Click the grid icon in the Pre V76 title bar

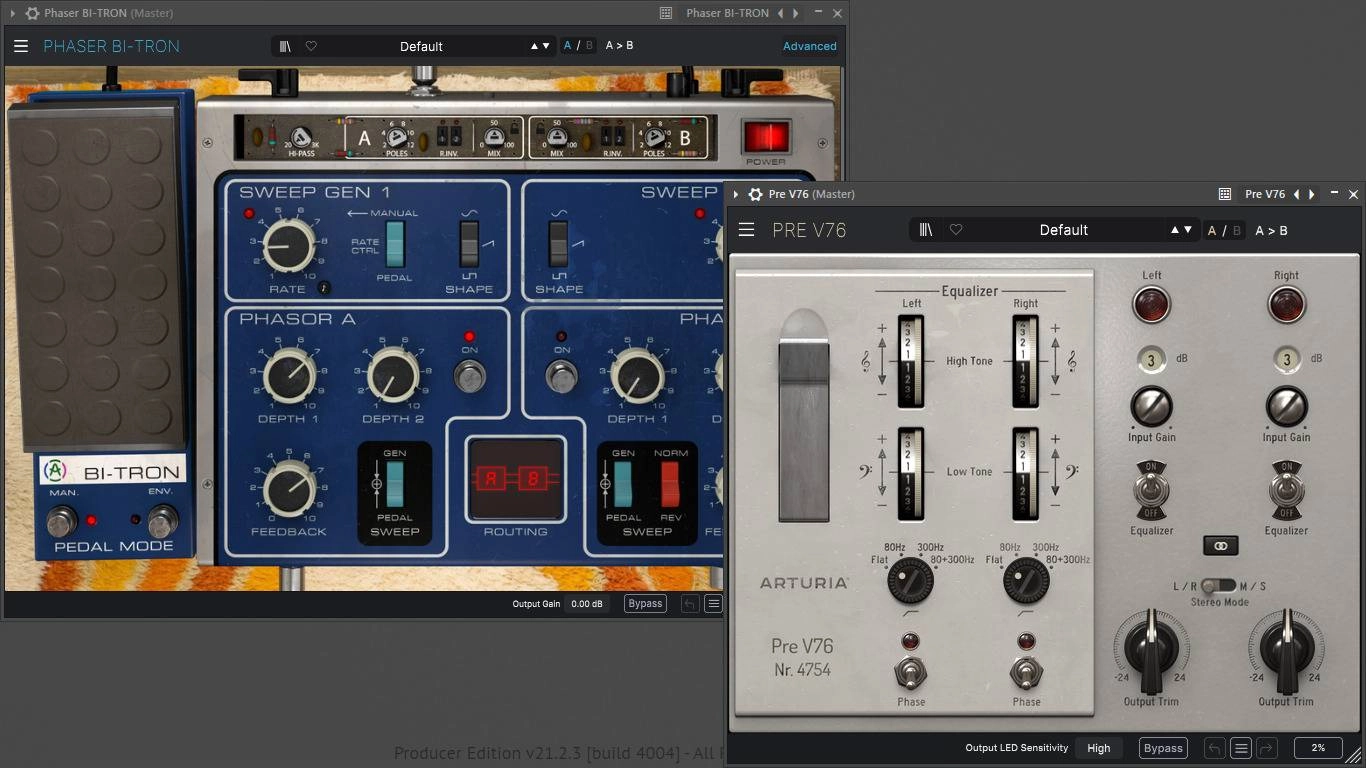pos(1225,194)
